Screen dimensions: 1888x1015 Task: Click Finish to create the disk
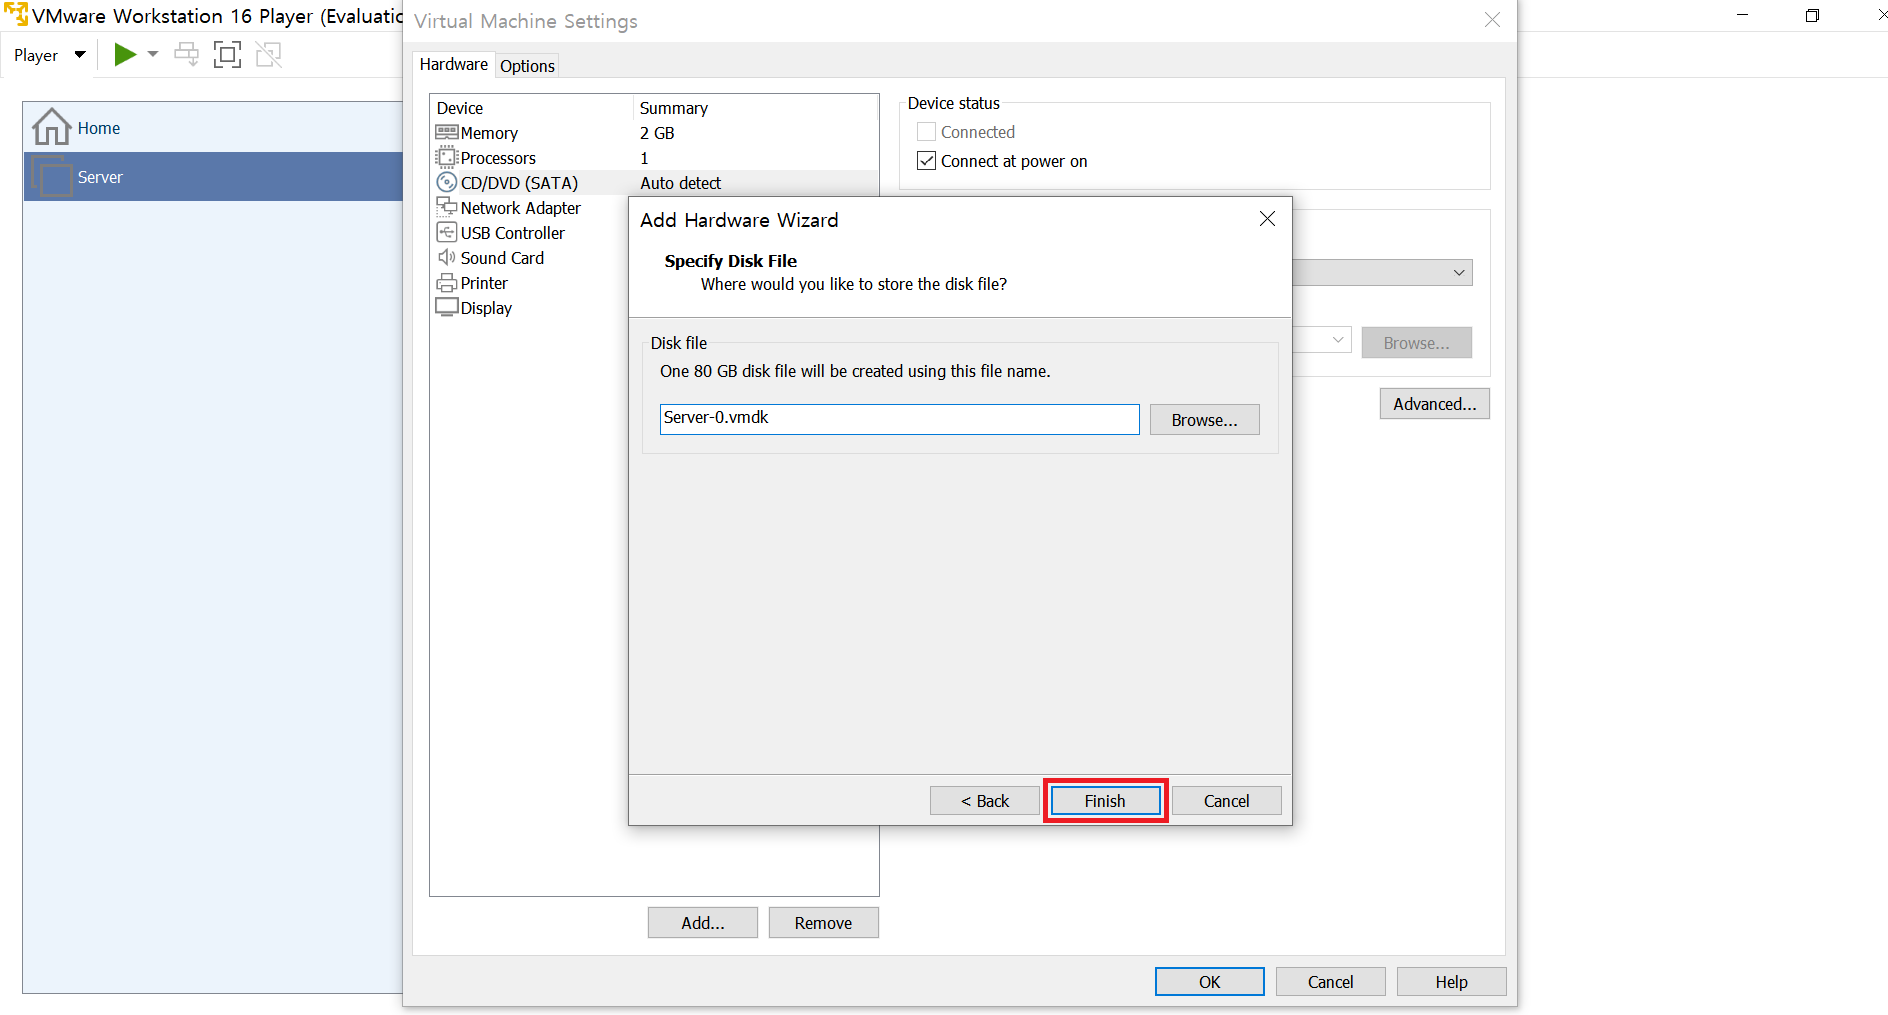click(x=1105, y=801)
